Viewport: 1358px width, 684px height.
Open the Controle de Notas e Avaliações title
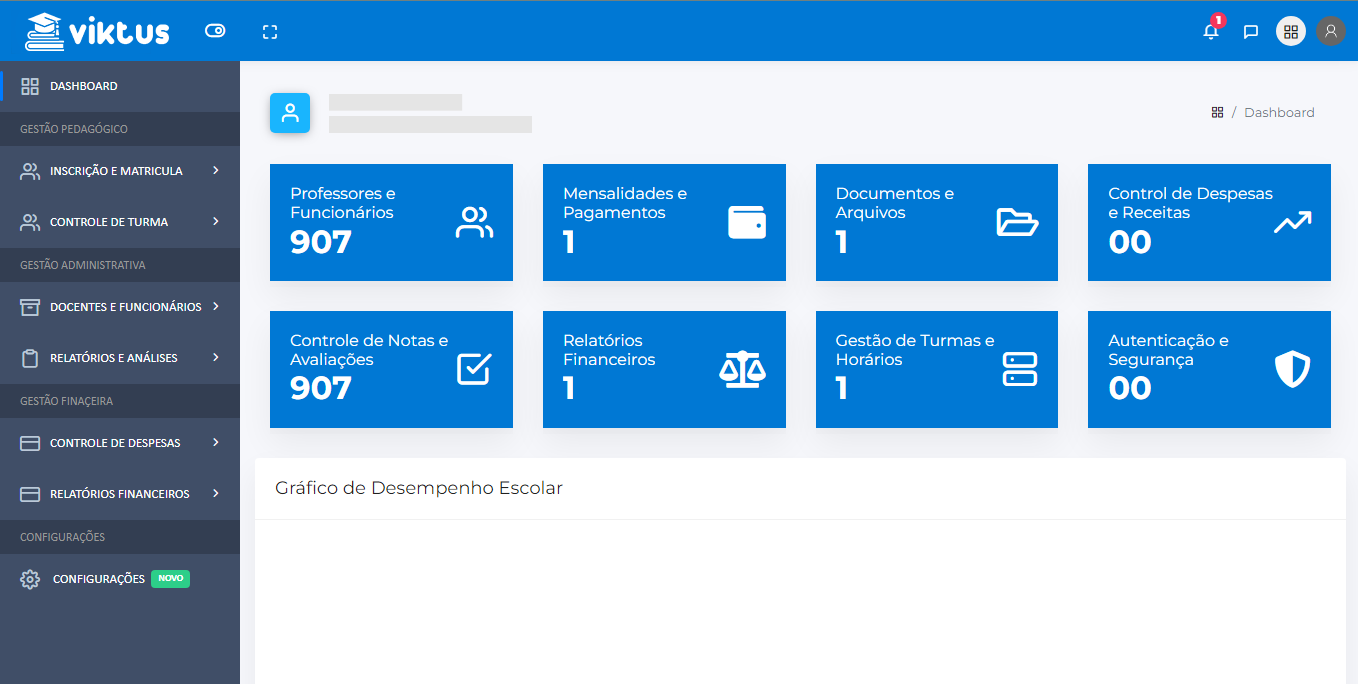click(369, 350)
